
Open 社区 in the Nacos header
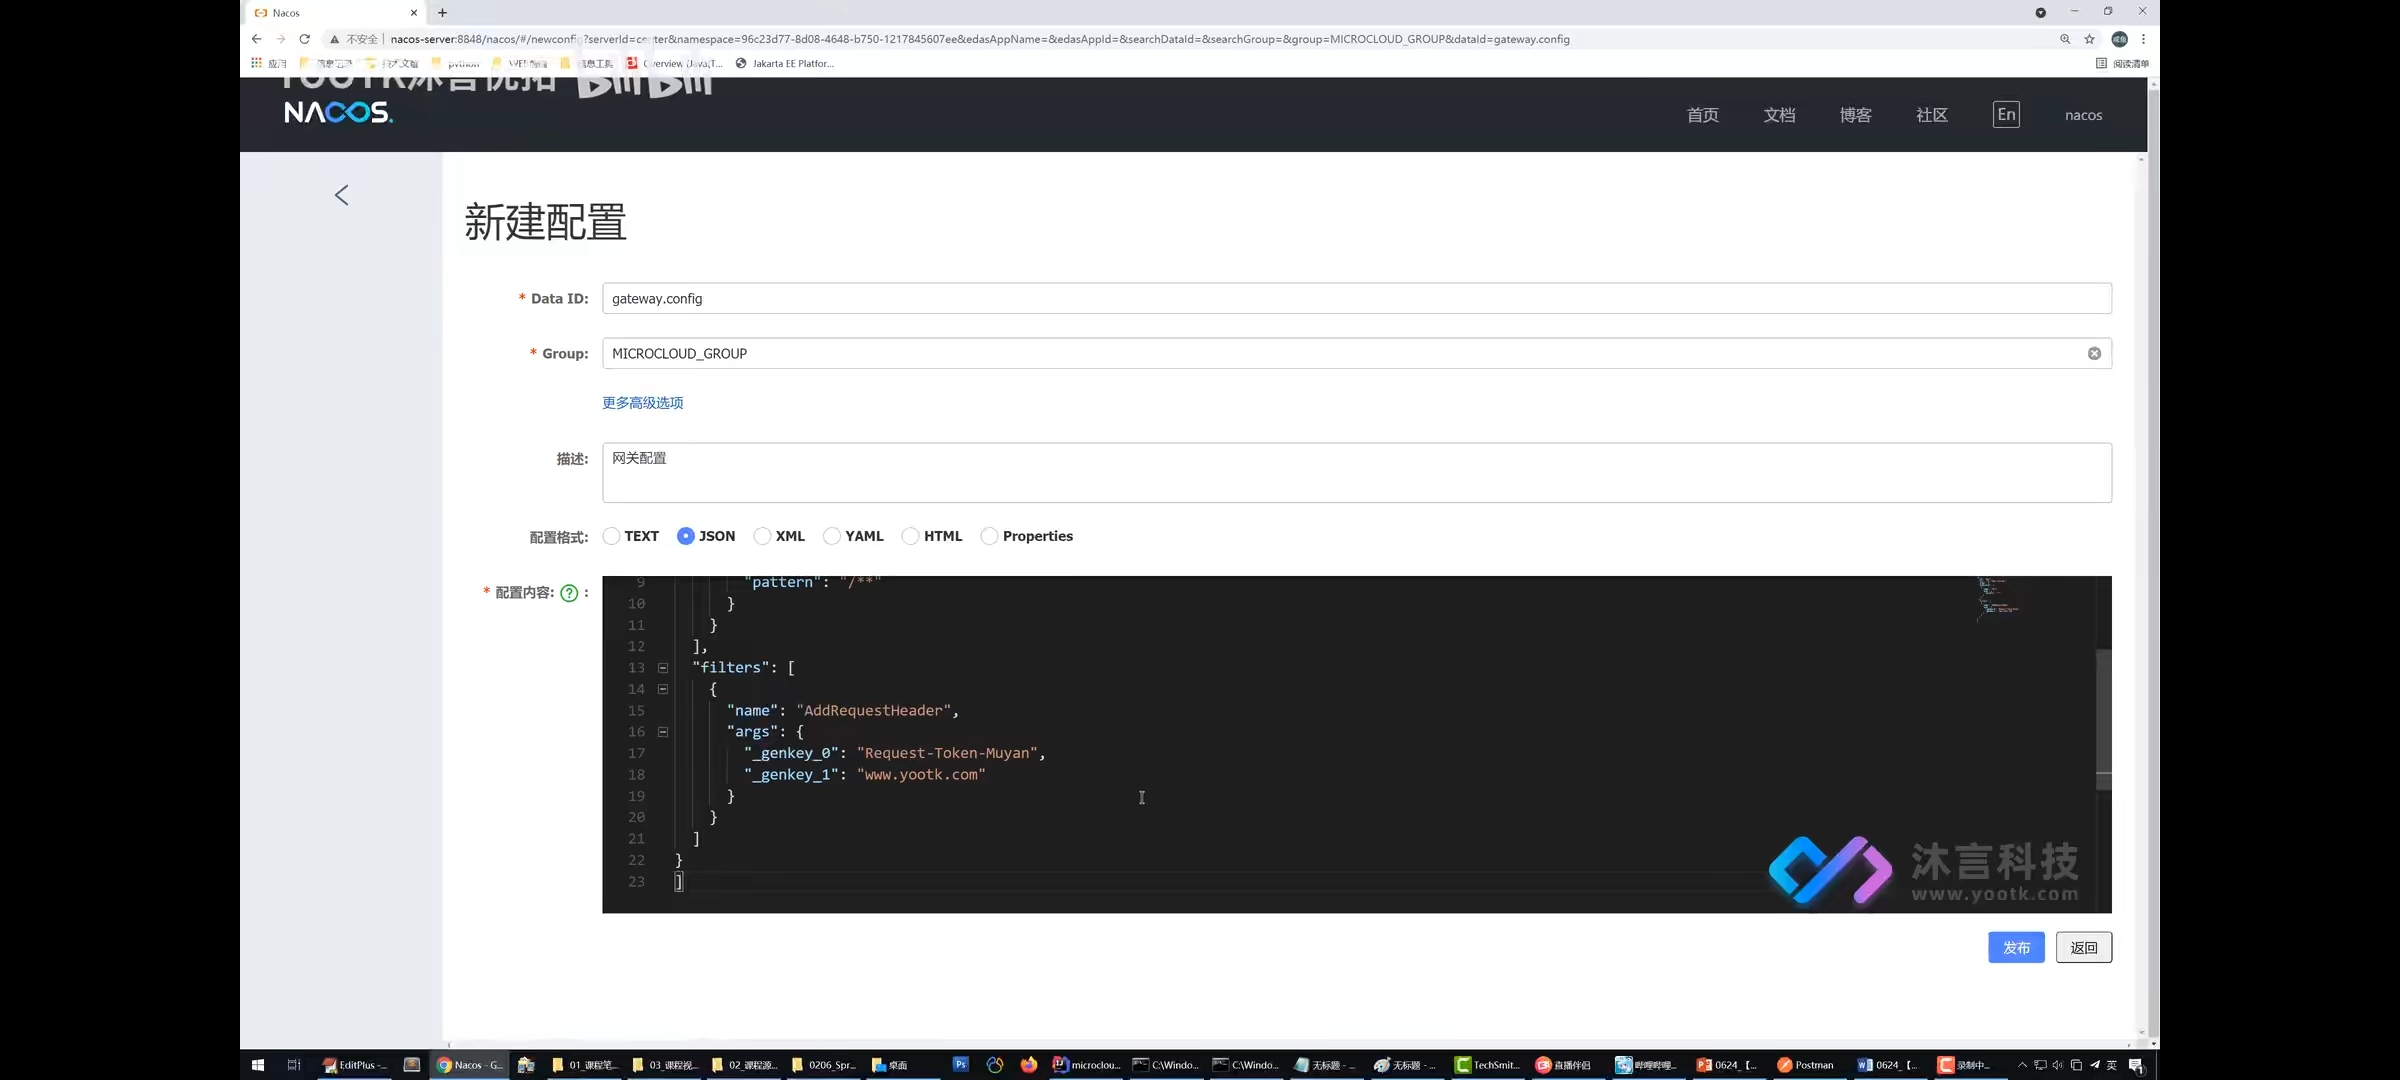(1931, 115)
